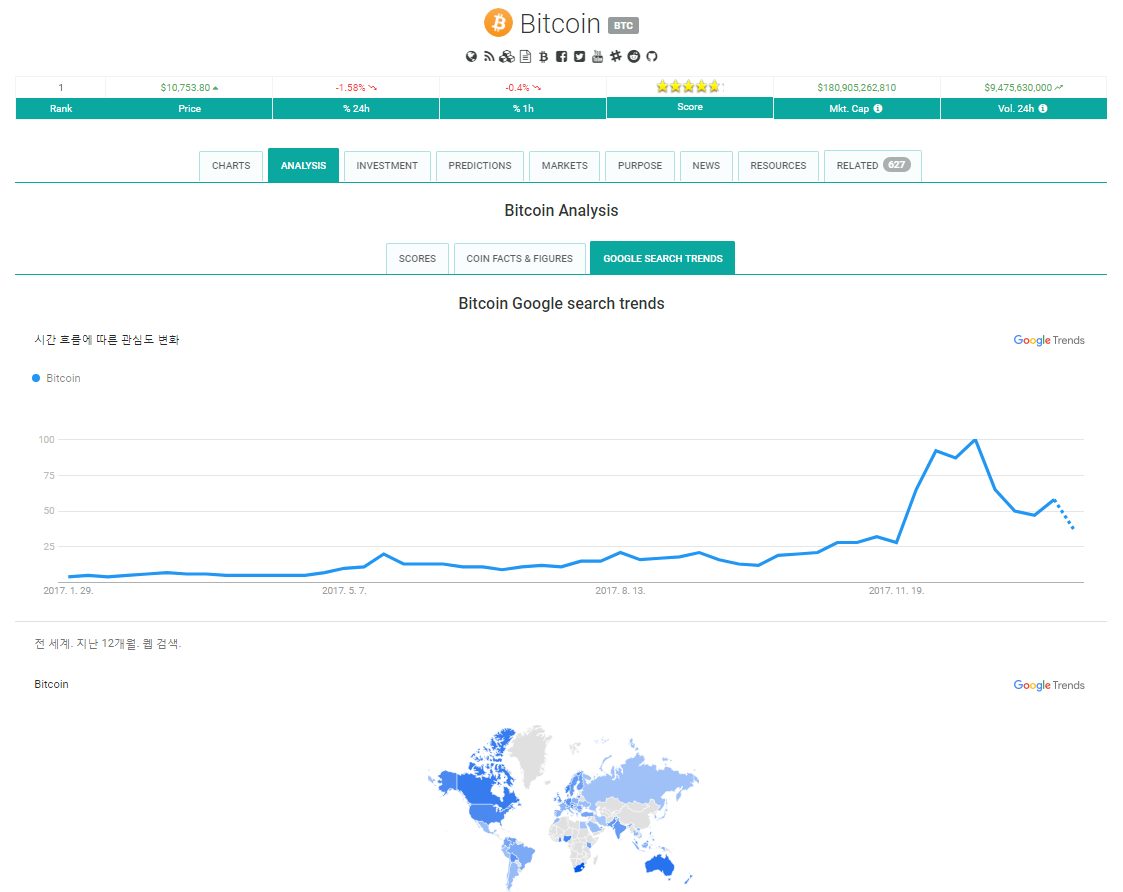This screenshot has width=1123, height=892.
Task: Click the 2017. 5. 7. date label
Action: point(344,591)
